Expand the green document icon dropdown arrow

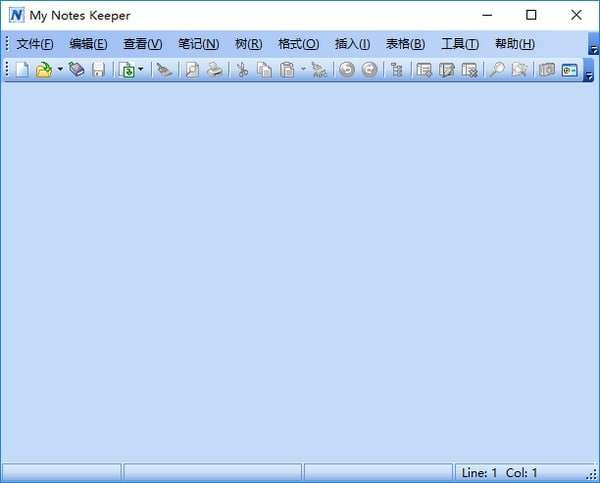(x=141, y=69)
